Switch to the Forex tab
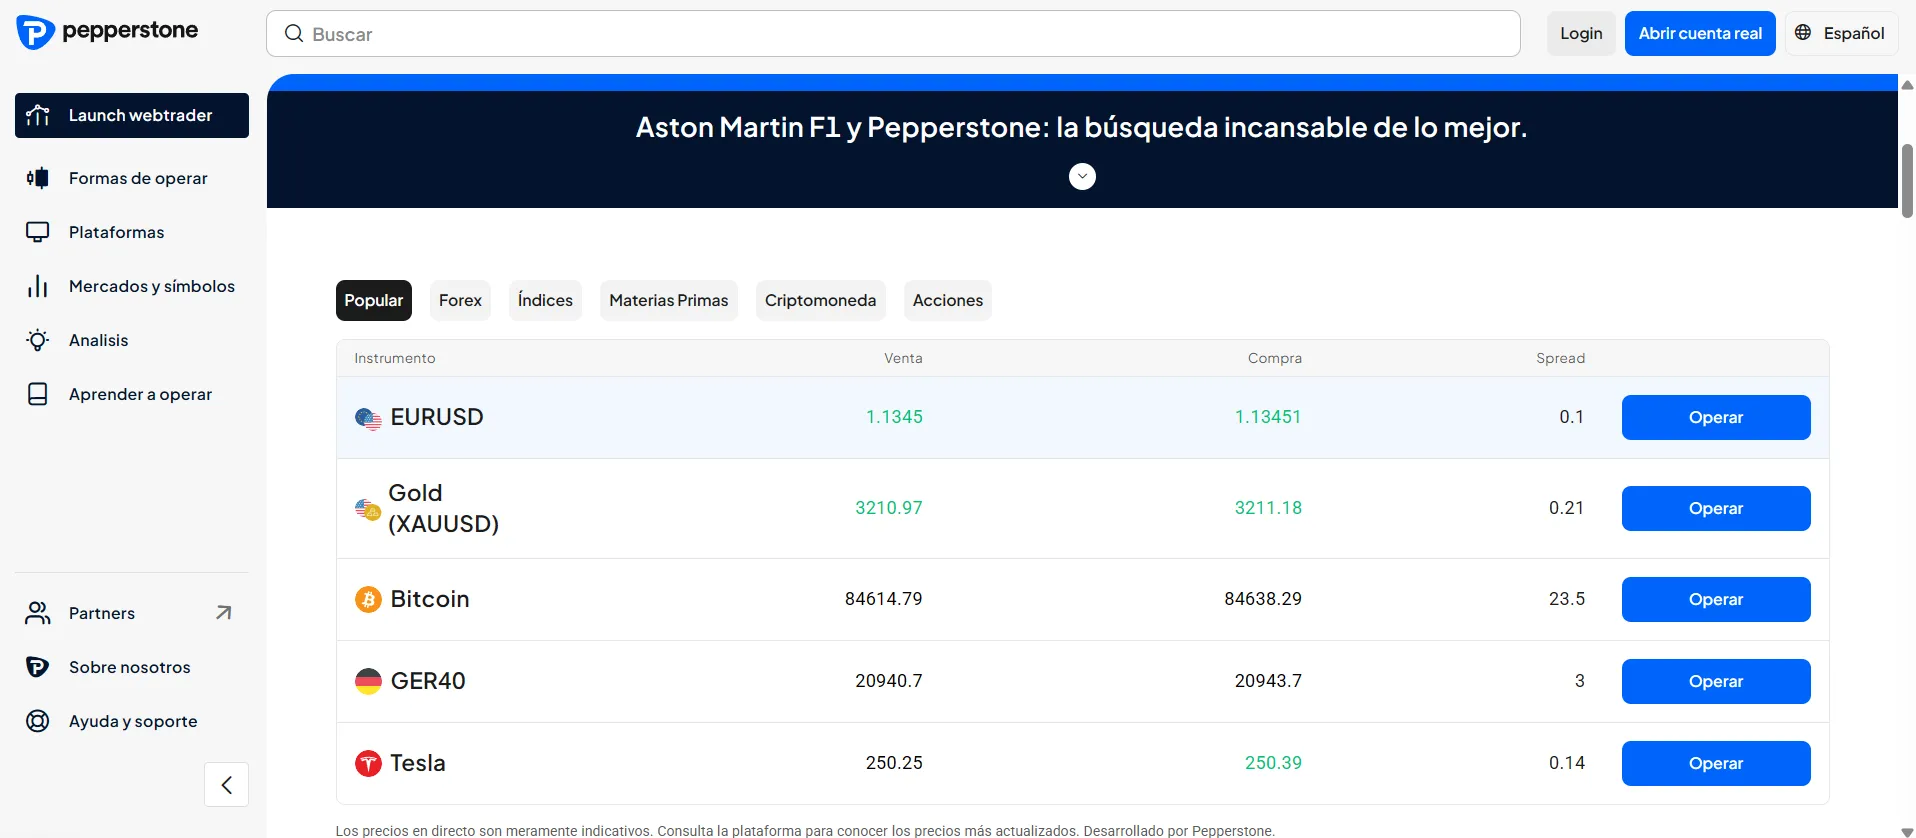1916x838 pixels. [460, 300]
